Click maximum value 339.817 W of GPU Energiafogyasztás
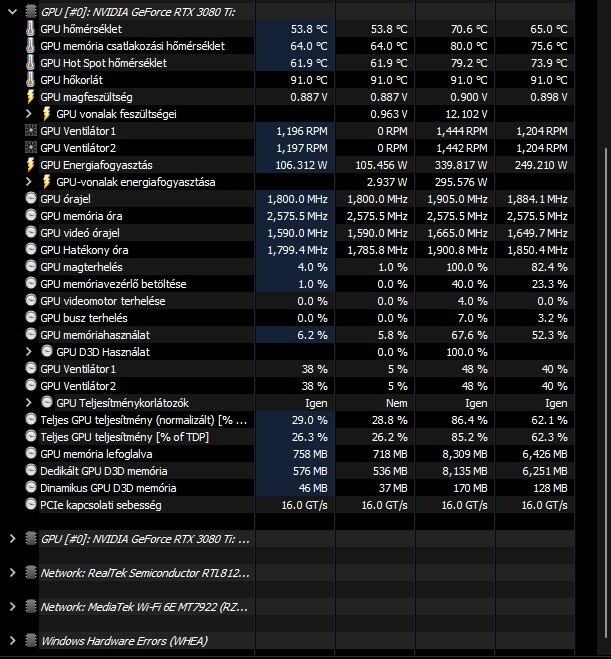Screen dimensions: 611x659 pos(461,165)
